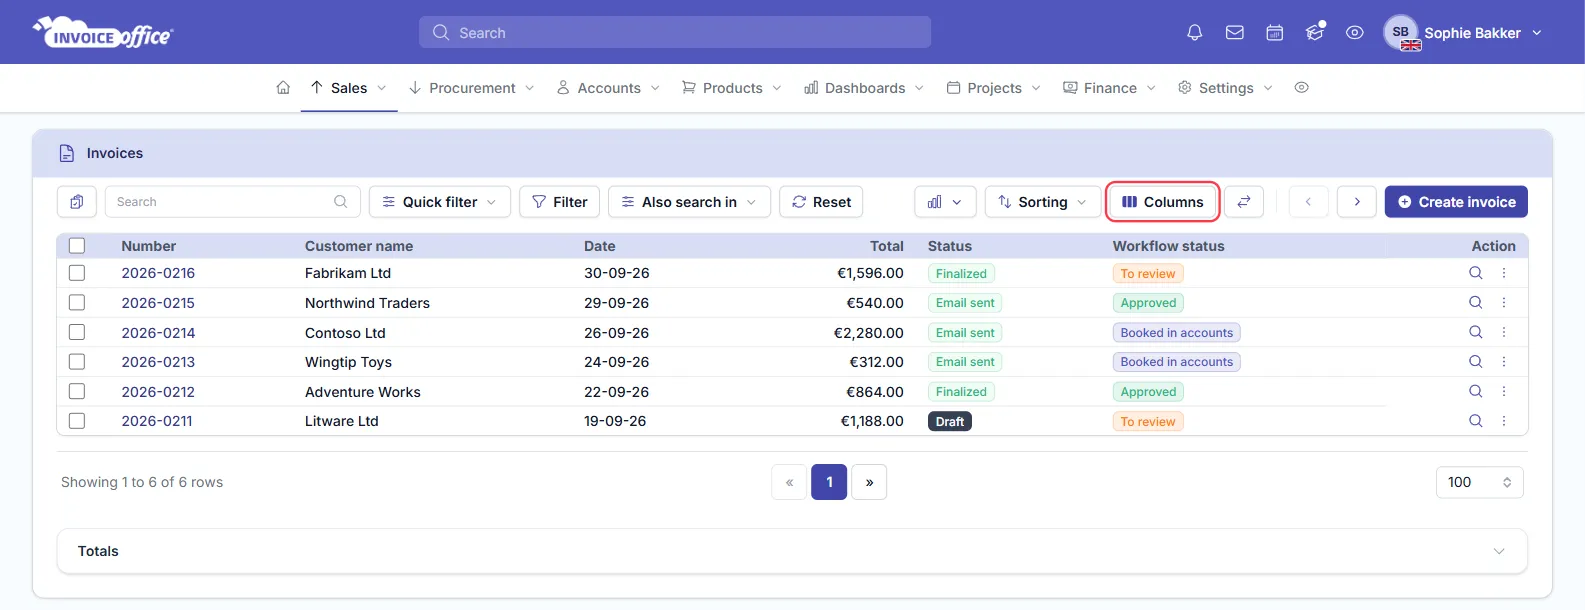Open the Also search in dropdown

click(689, 202)
